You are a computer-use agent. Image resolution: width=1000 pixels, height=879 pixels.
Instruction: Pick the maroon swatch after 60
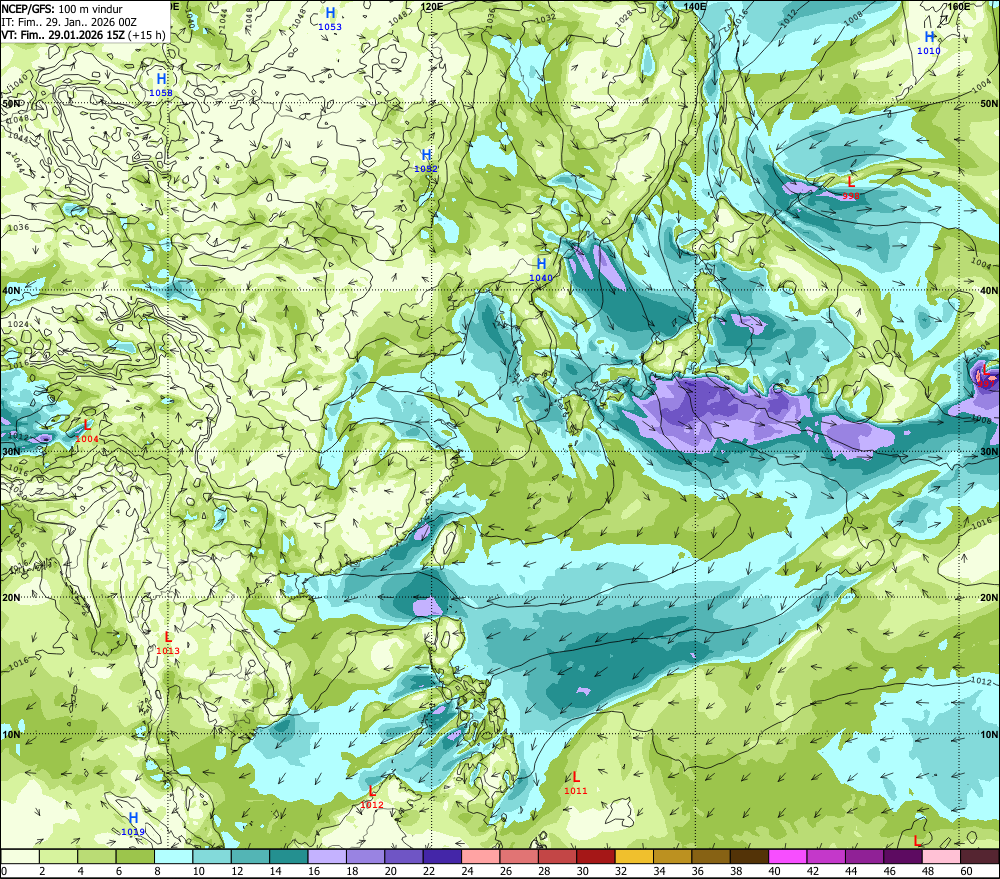point(980,856)
